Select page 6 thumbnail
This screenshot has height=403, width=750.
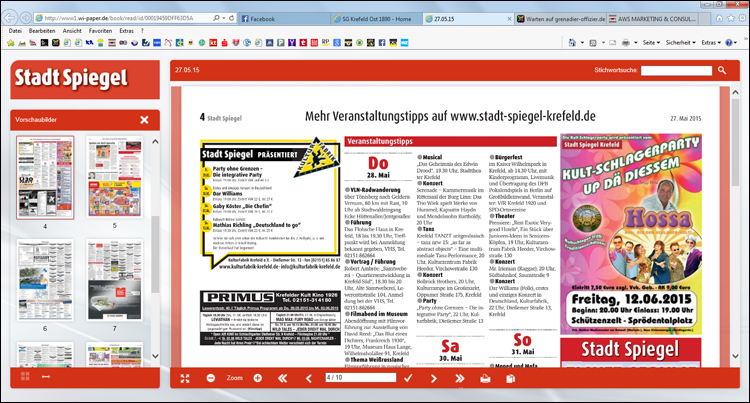[x=45, y=280]
